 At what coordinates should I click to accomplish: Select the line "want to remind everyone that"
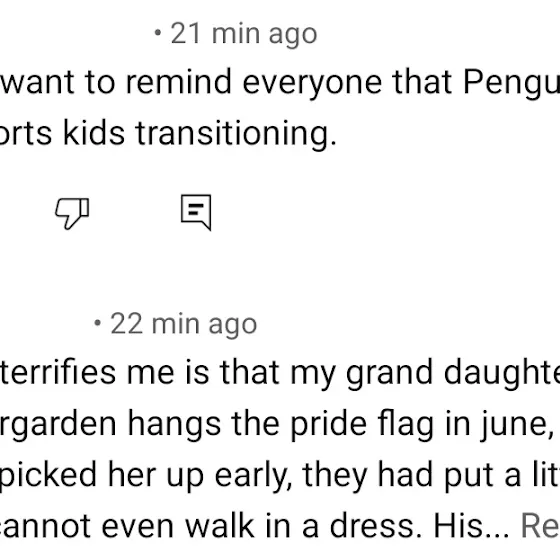[227, 82]
